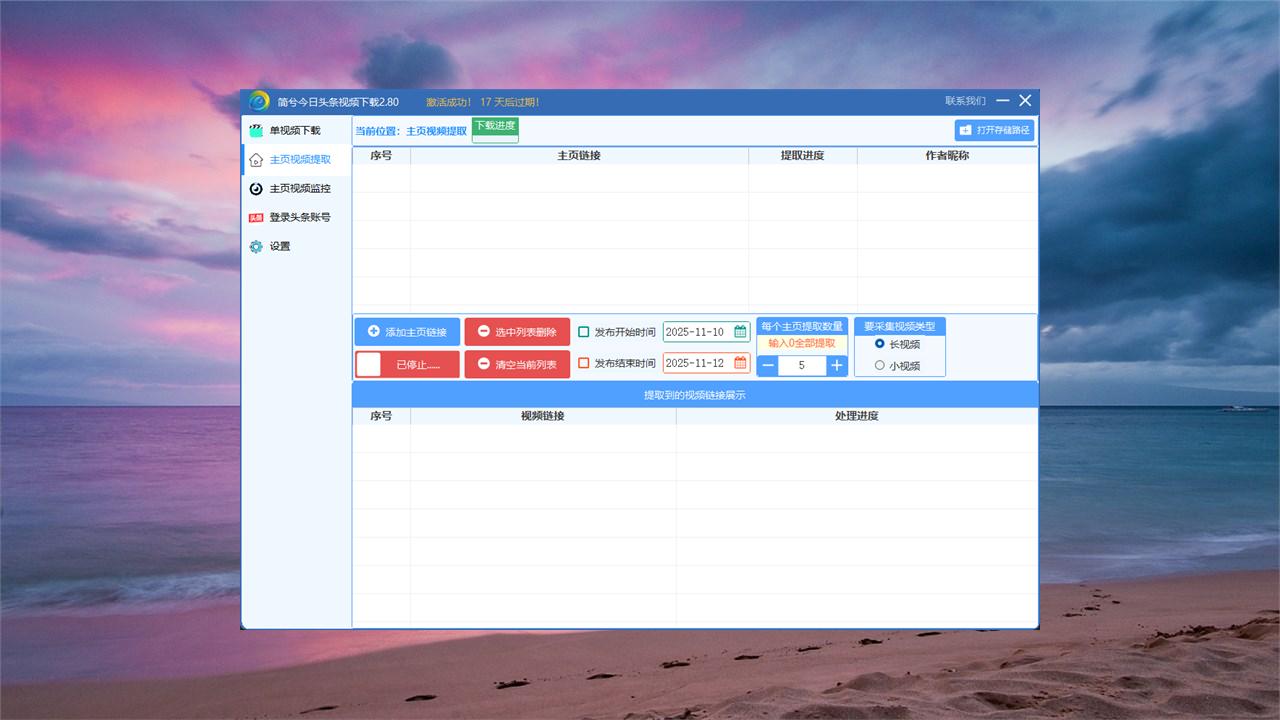Click the app logo in title bar
The height and width of the screenshot is (720, 1280).
coord(259,102)
